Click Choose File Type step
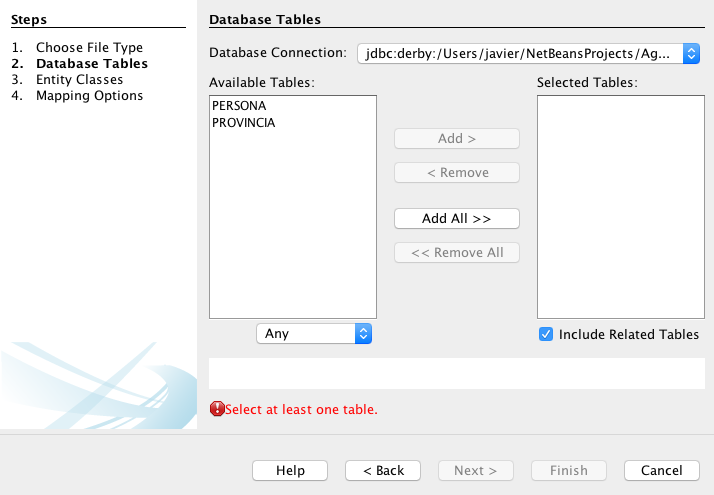 pyautogui.click(x=89, y=48)
